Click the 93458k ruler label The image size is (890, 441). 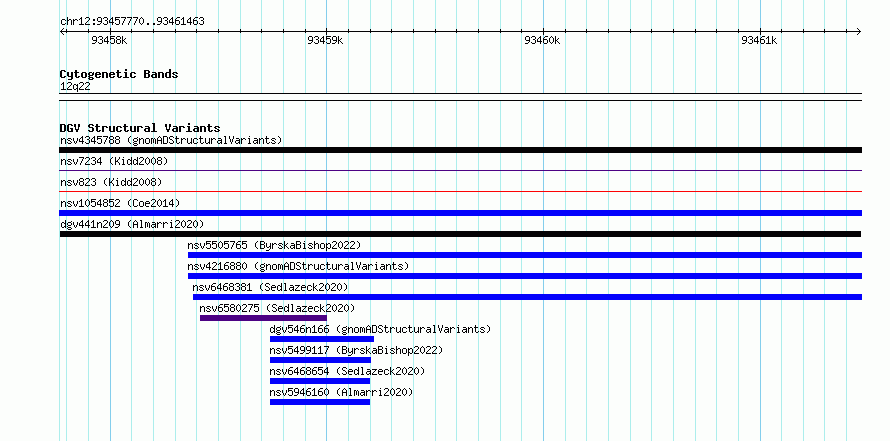click(109, 40)
